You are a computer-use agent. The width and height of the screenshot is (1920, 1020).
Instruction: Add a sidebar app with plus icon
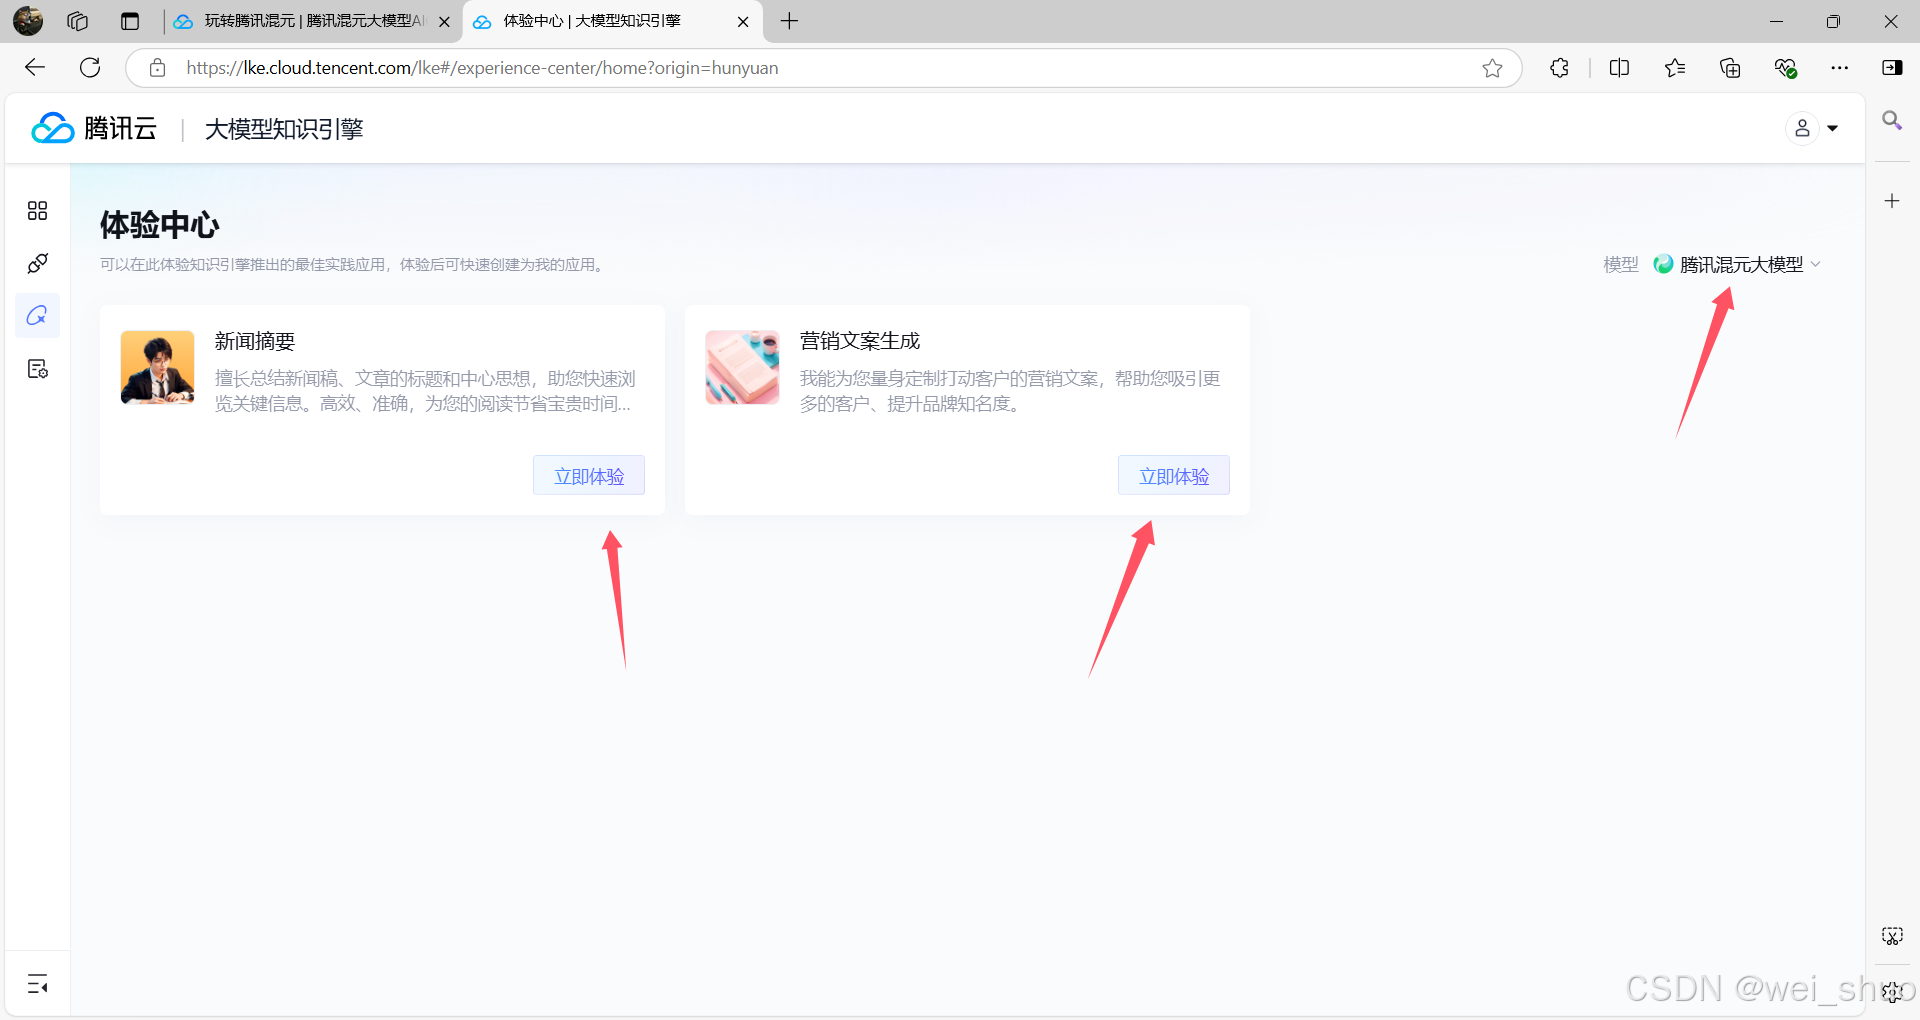tap(1892, 201)
